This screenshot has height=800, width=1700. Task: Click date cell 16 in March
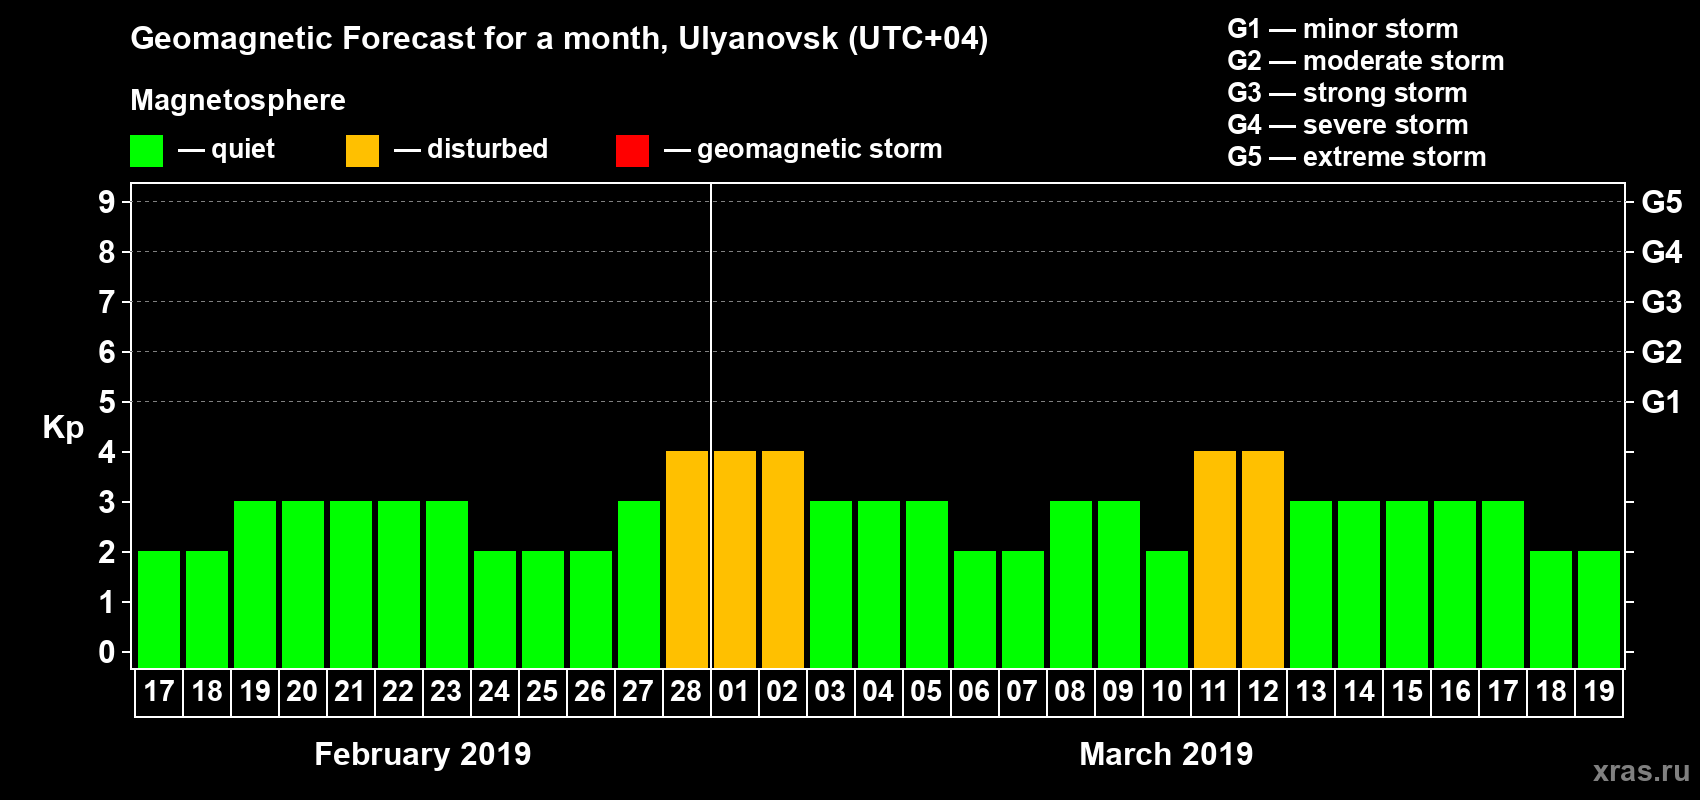point(1455,692)
